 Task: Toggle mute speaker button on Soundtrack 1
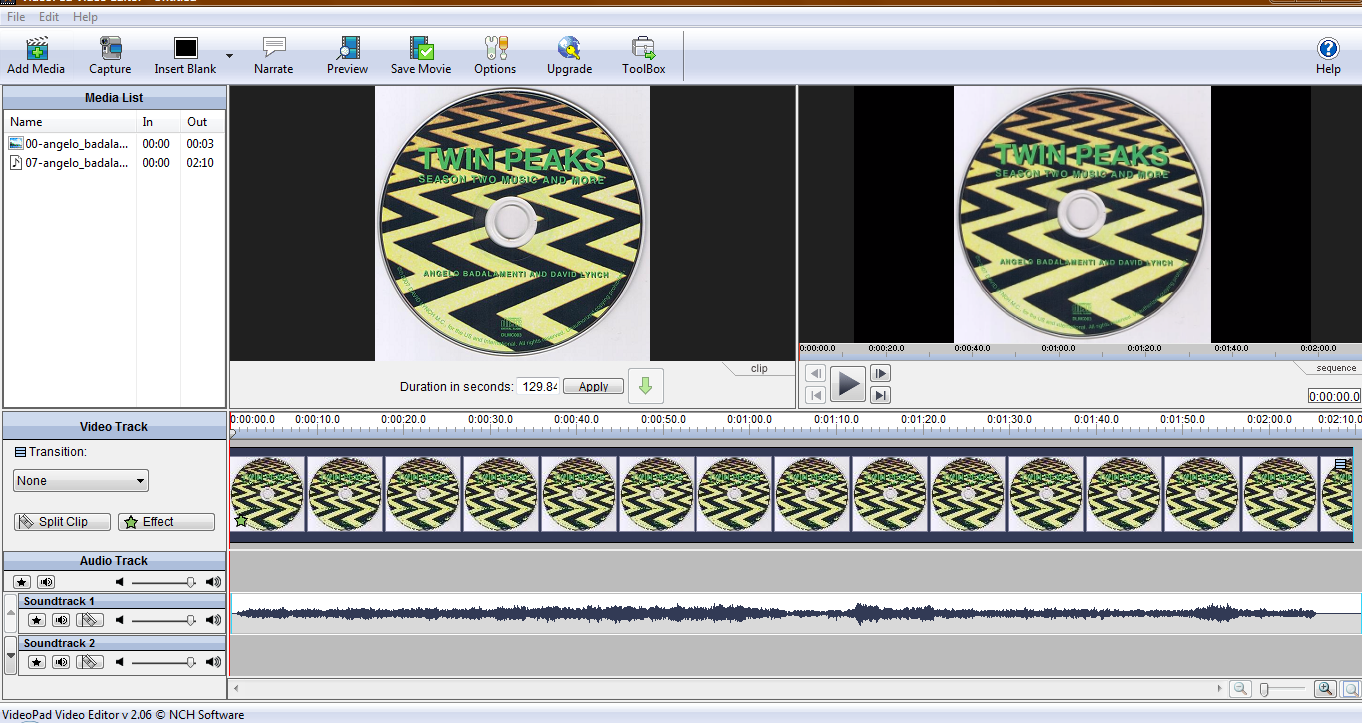62,620
